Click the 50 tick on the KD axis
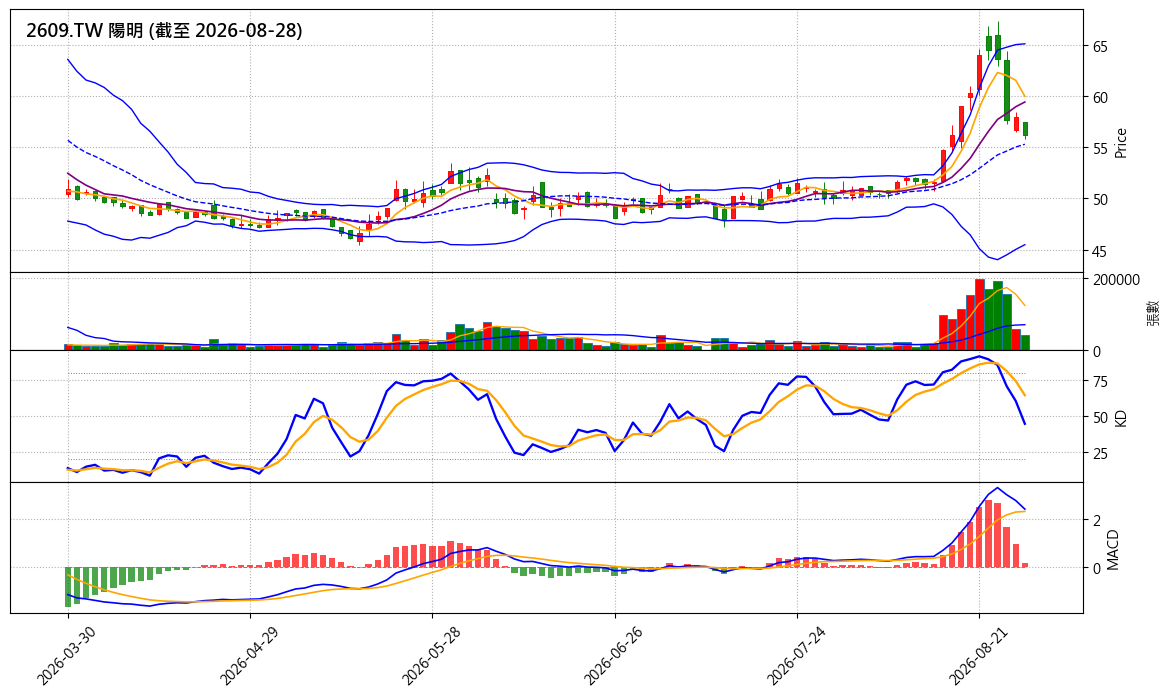The image size is (1172, 698). [x=1100, y=418]
